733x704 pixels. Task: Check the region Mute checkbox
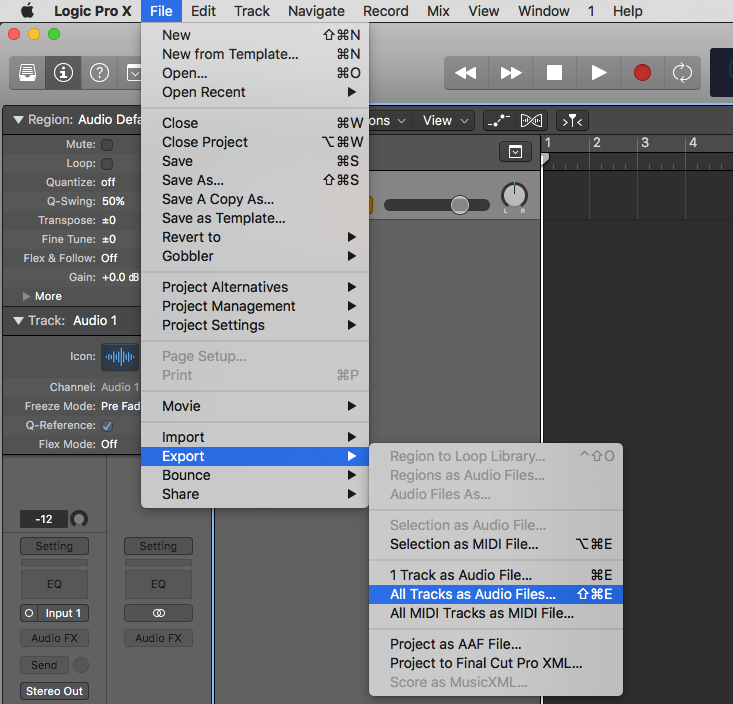107,145
